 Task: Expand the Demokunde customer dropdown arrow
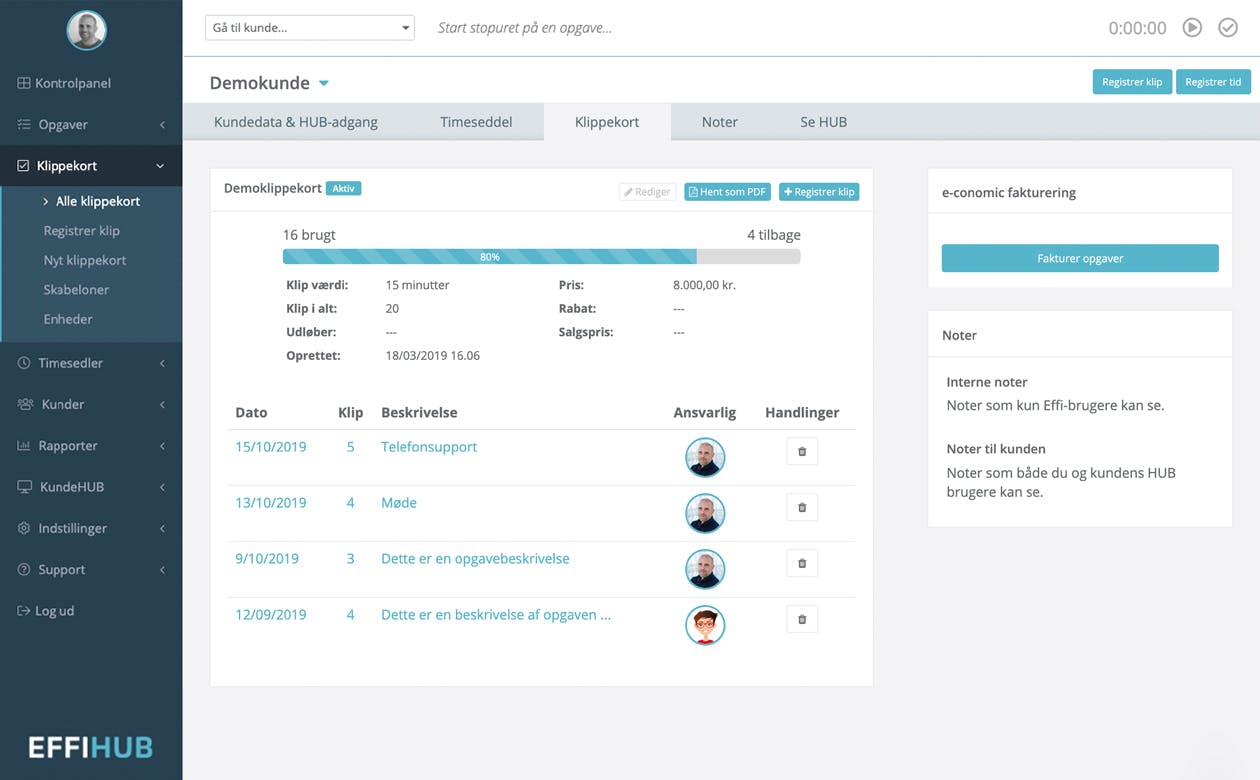click(323, 84)
